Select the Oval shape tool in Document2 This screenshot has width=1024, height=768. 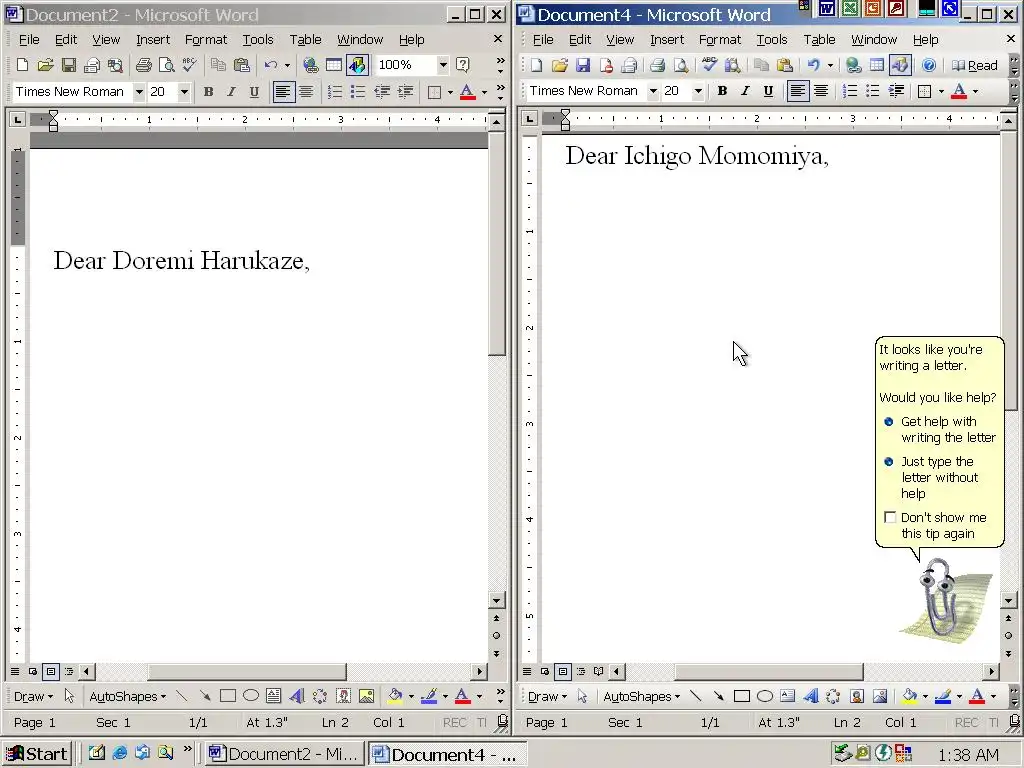pyautogui.click(x=251, y=696)
